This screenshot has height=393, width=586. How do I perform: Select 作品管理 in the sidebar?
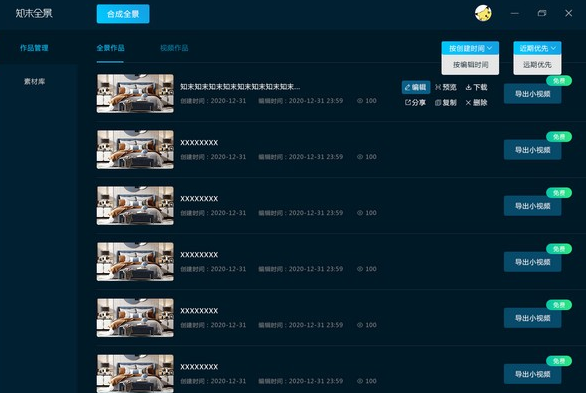pos(34,48)
